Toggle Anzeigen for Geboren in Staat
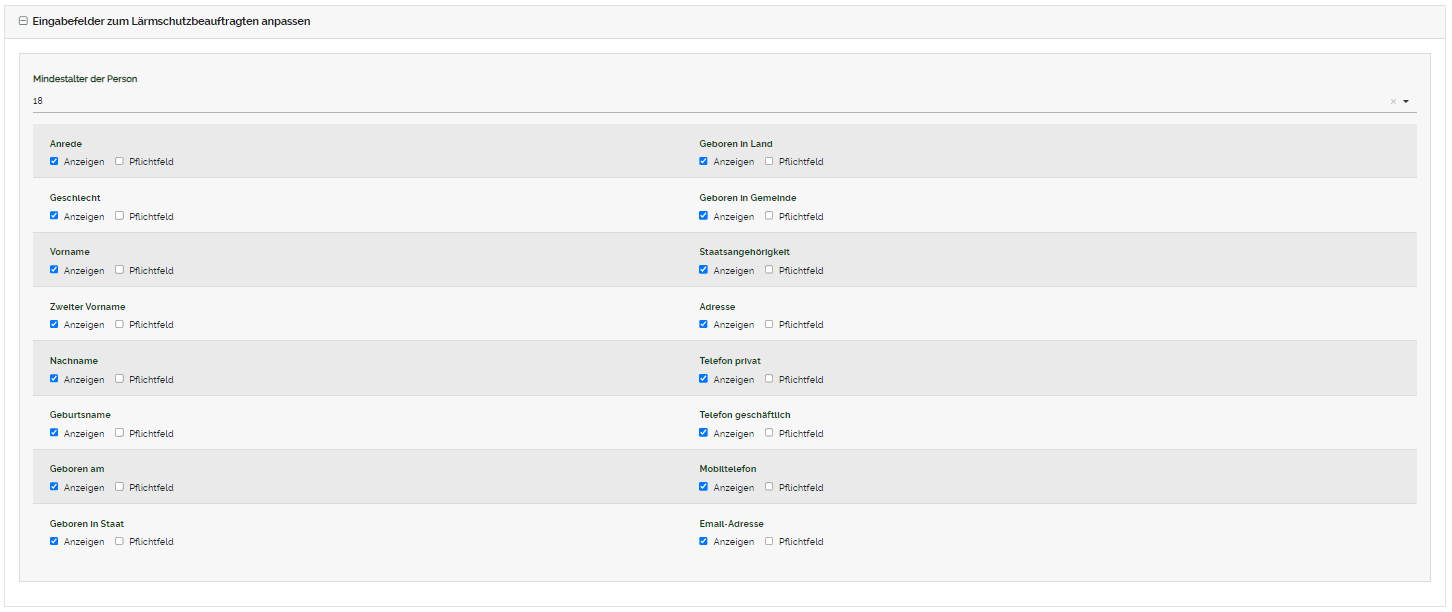Viewport: 1452px width, 612px height. click(54, 541)
